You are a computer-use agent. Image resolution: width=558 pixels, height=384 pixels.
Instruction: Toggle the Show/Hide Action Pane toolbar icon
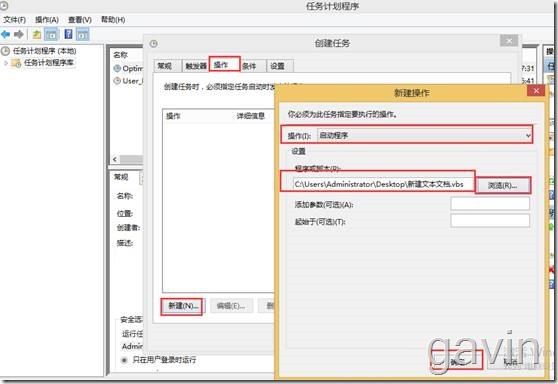[x=83, y=35]
